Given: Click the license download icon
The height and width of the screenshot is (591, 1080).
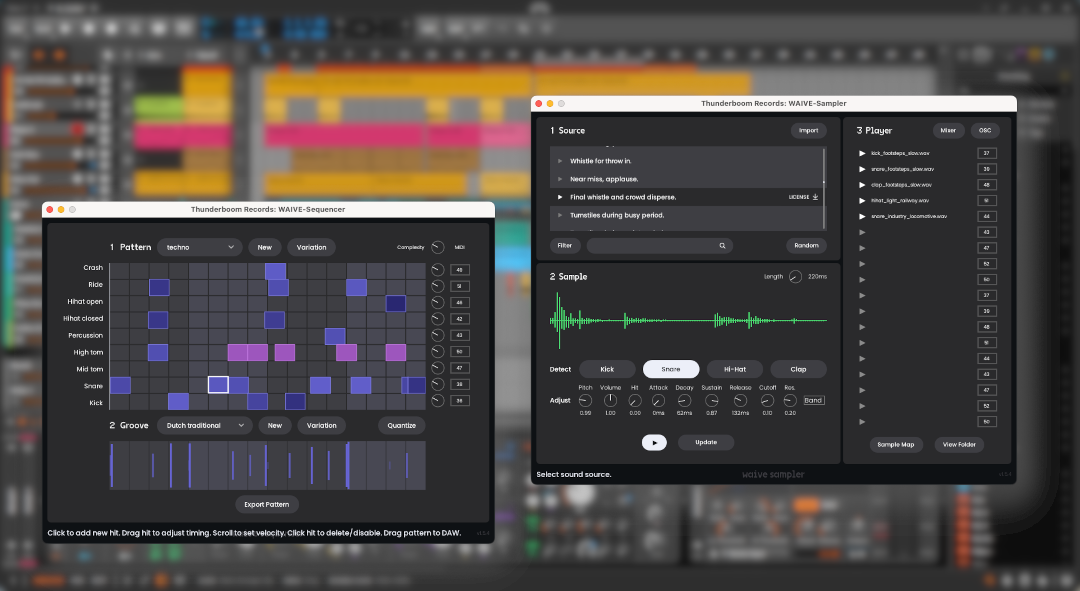Looking at the screenshot, I should tap(816, 197).
